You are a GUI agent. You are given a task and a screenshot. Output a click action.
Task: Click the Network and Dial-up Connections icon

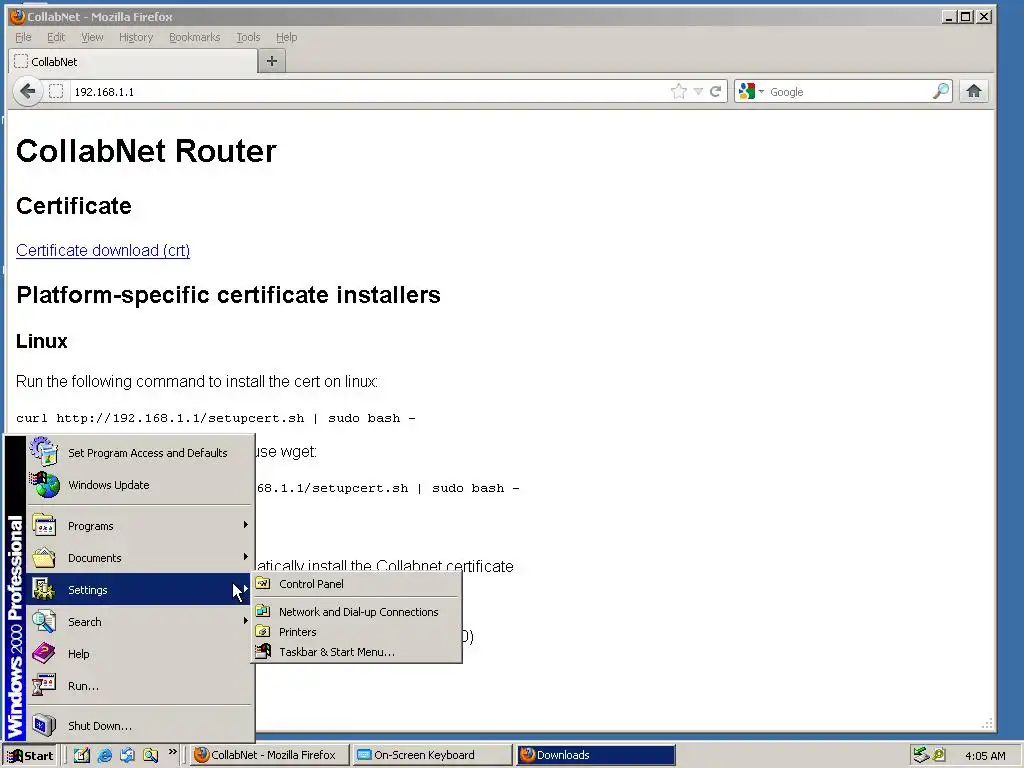[263, 611]
